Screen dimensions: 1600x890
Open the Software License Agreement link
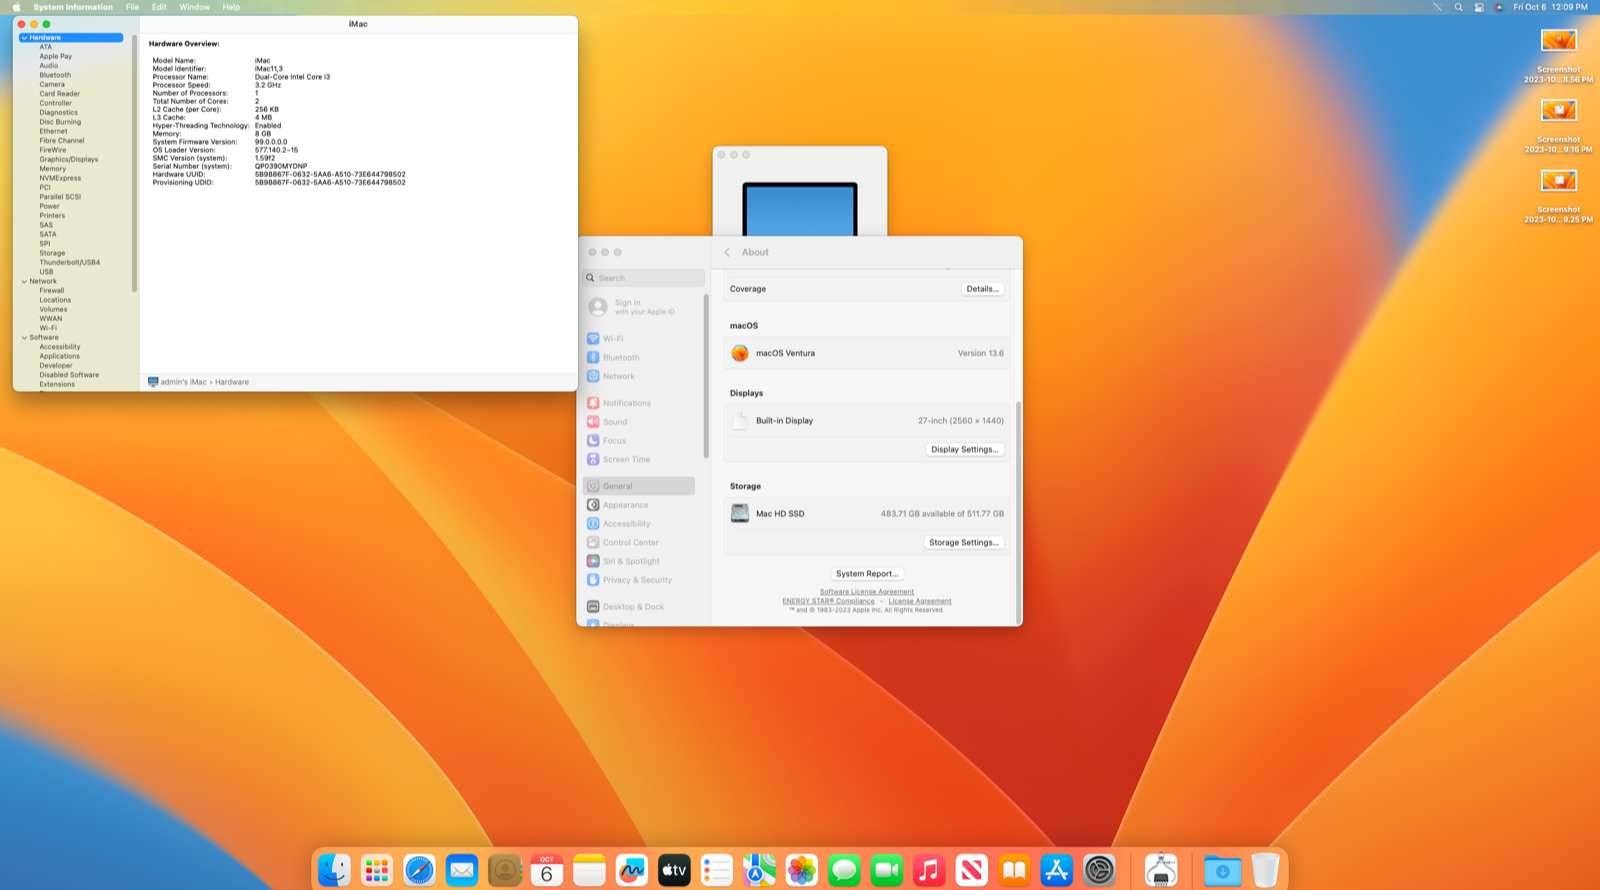(x=867, y=592)
